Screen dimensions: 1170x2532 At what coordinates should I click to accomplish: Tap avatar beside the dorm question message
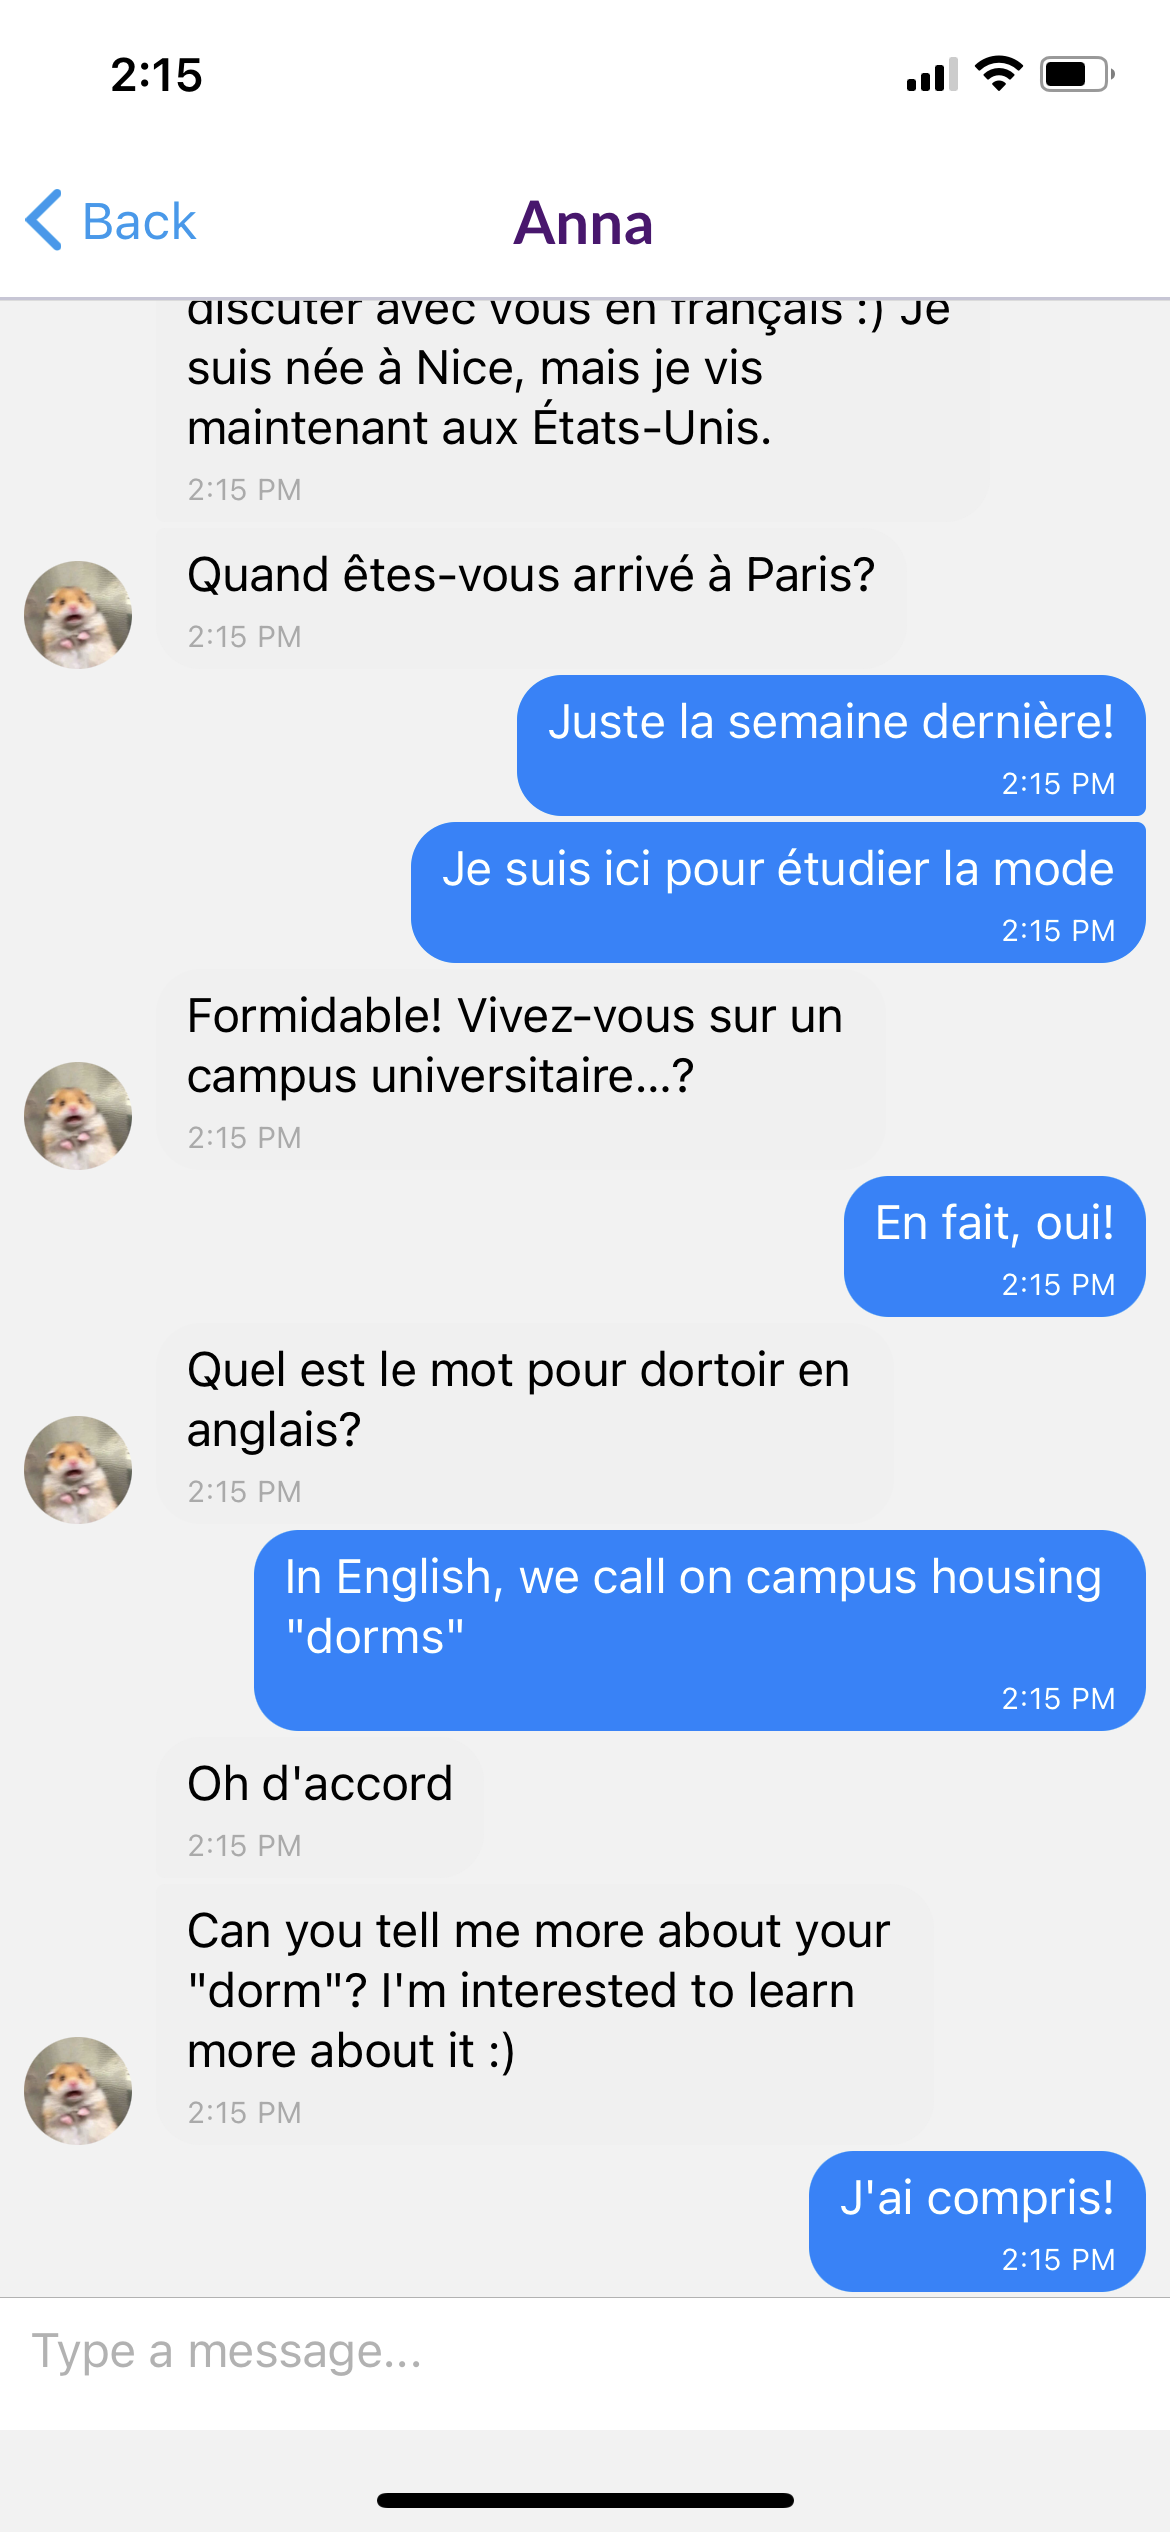coord(78,2090)
